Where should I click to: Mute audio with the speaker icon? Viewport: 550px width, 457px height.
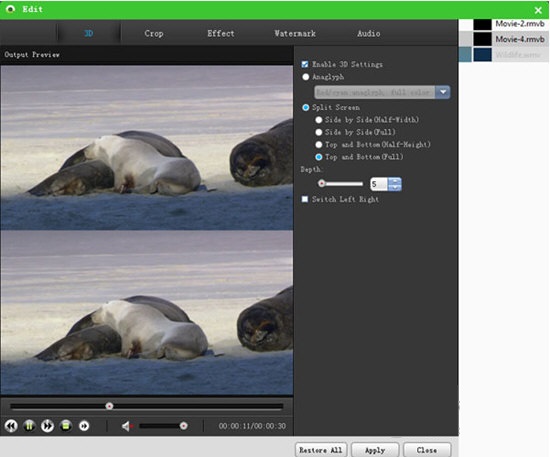point(127,426)
